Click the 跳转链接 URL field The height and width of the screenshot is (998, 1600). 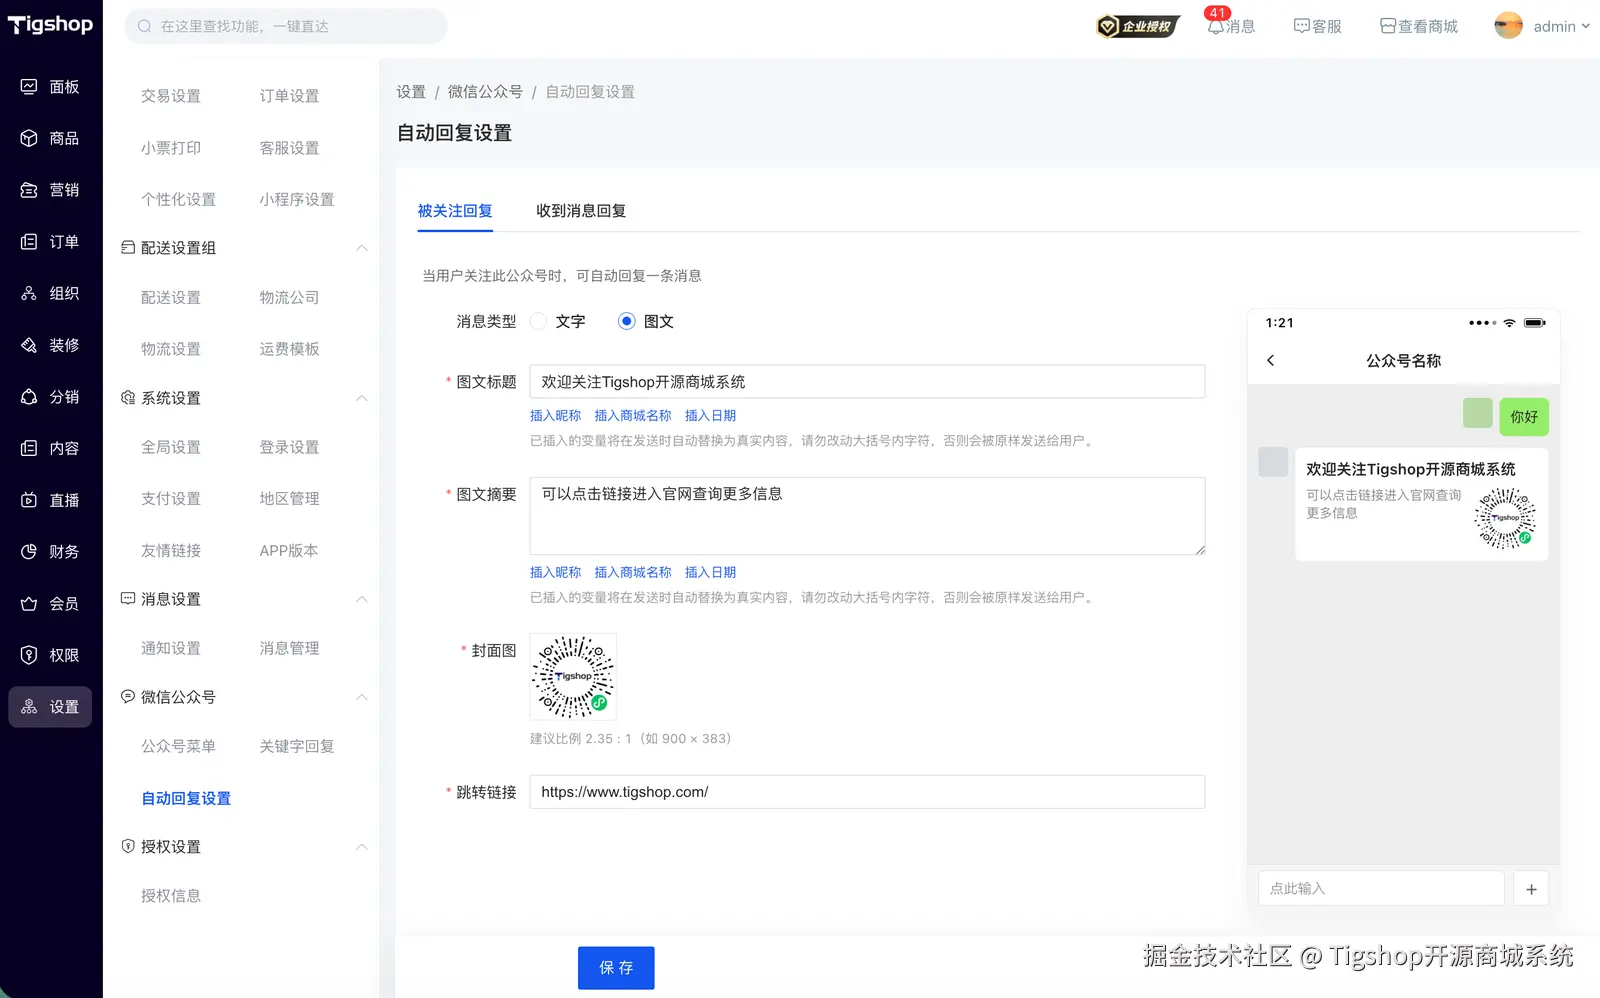point(867,792)
